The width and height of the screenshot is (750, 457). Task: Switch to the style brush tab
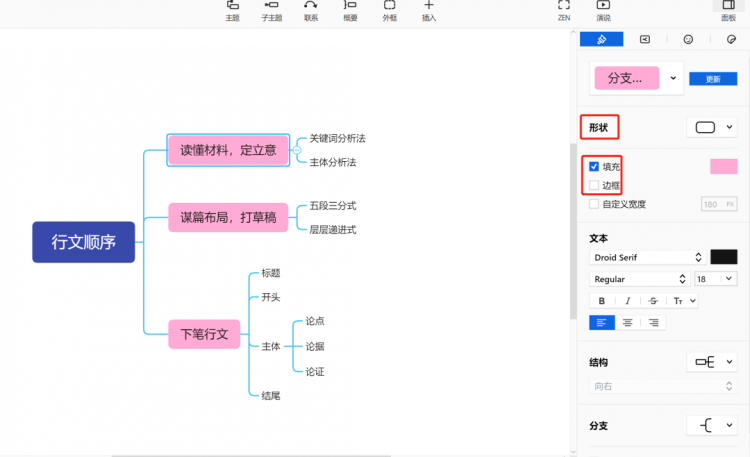click(x=601, y=39)
